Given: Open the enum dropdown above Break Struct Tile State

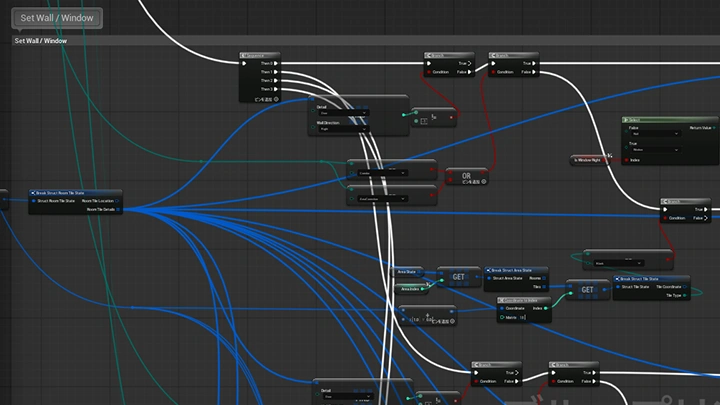Looking at the screenshot, I should 618,264.
